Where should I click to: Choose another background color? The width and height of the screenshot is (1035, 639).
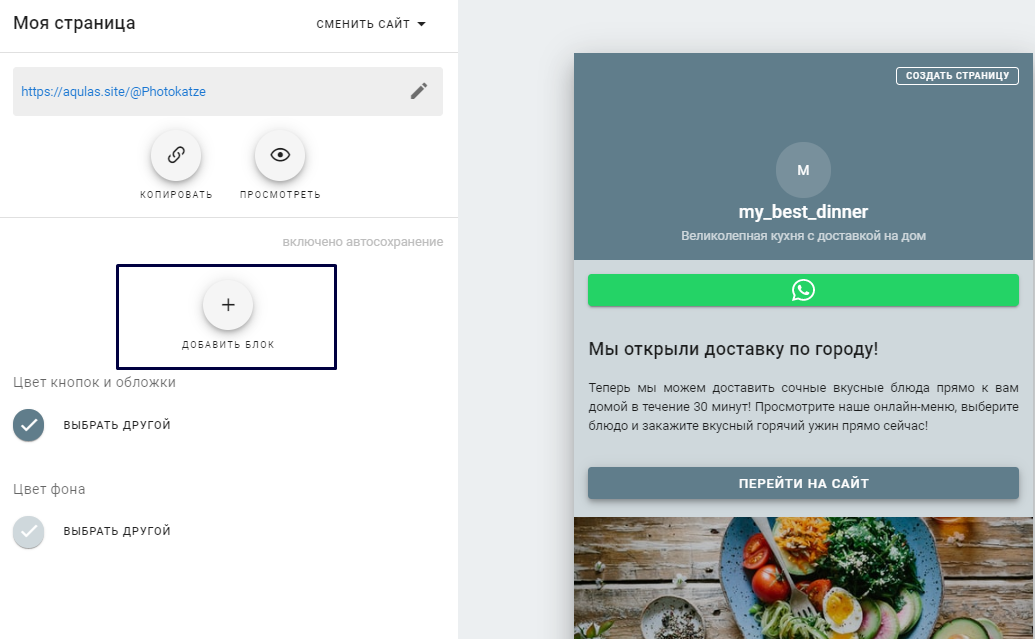117,531
